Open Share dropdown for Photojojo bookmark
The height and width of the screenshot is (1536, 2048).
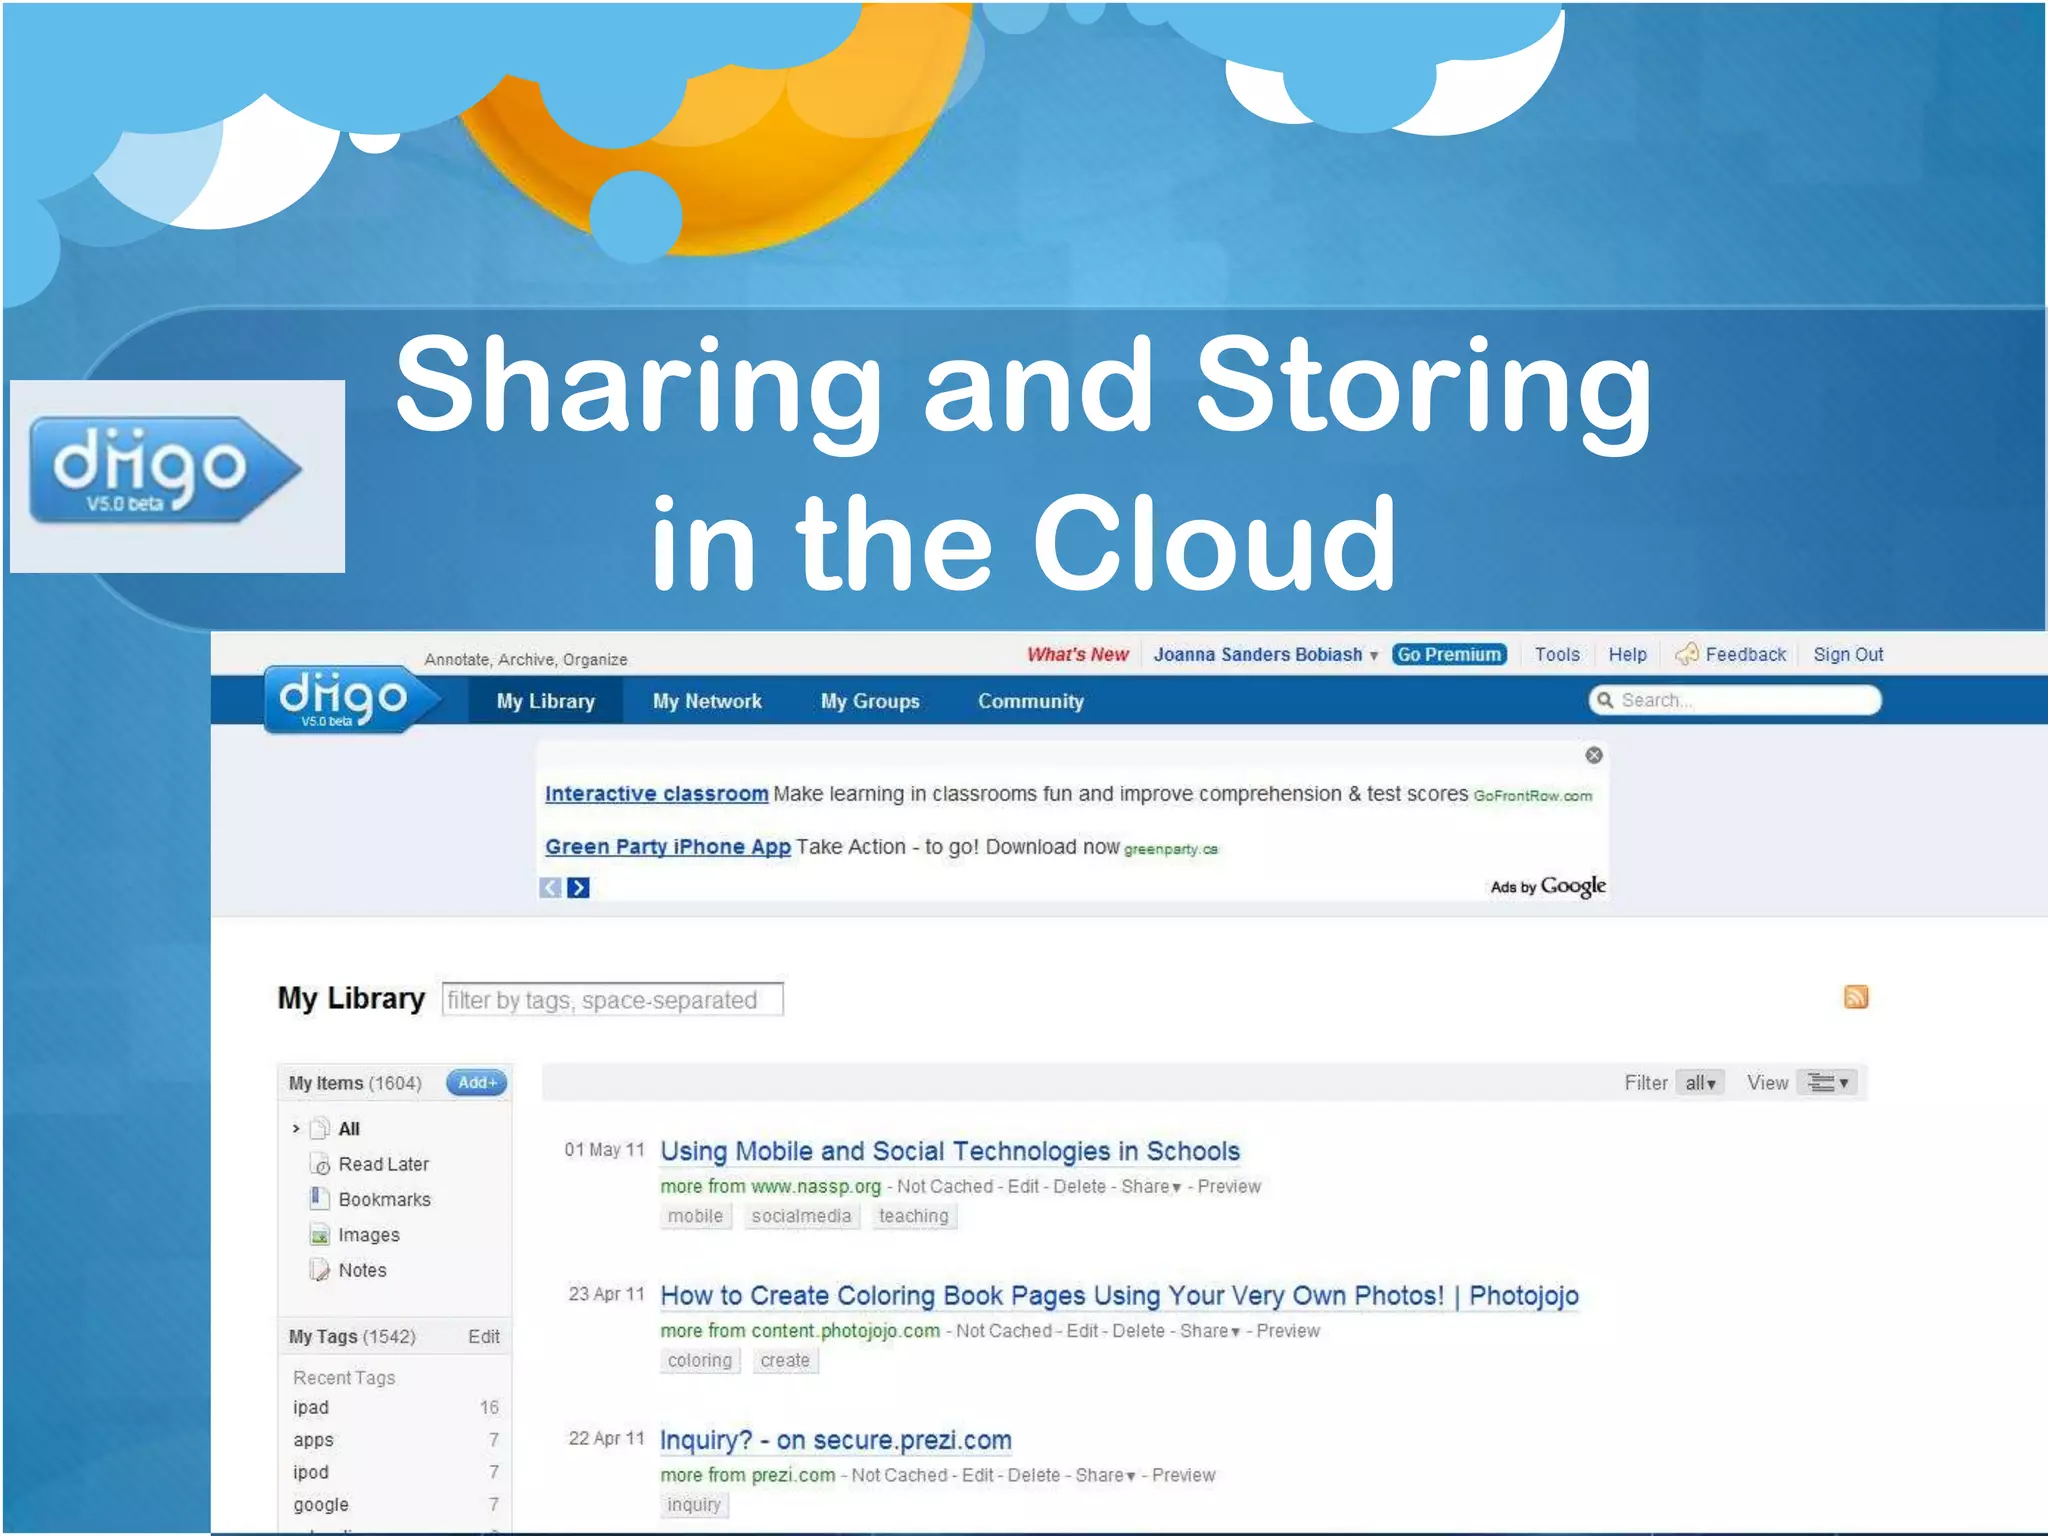click(x=1210, y=1331)
